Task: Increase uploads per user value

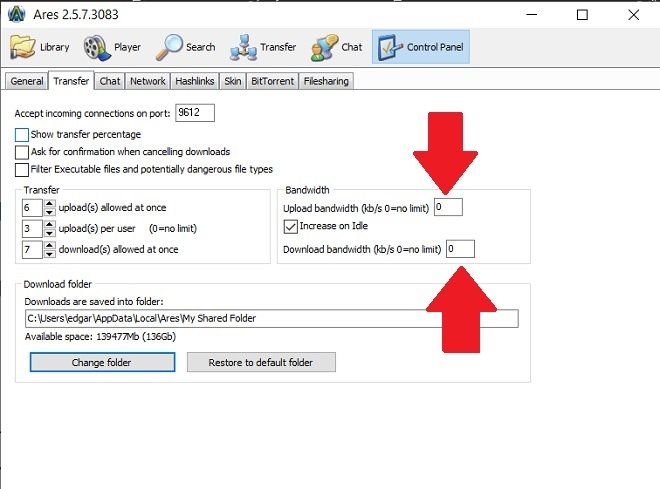Action: point(49,224)
